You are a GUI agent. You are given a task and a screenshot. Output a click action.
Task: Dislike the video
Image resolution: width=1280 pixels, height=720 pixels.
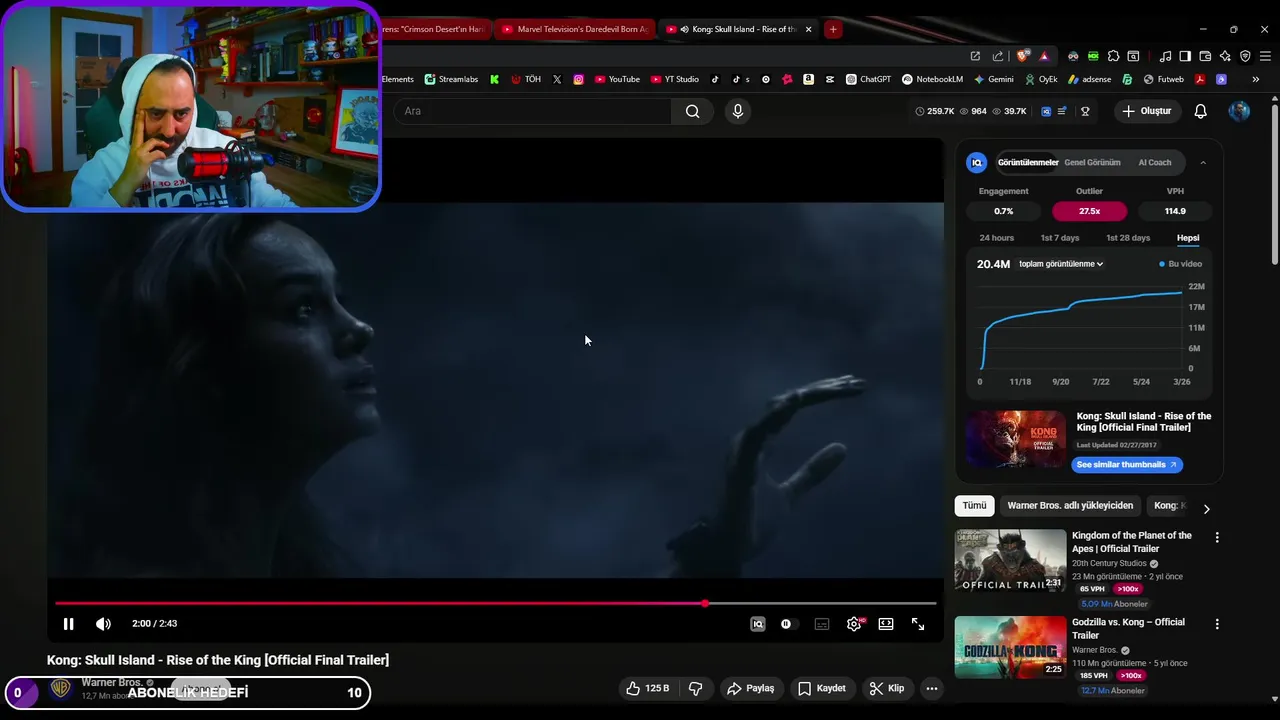point(696,688)
